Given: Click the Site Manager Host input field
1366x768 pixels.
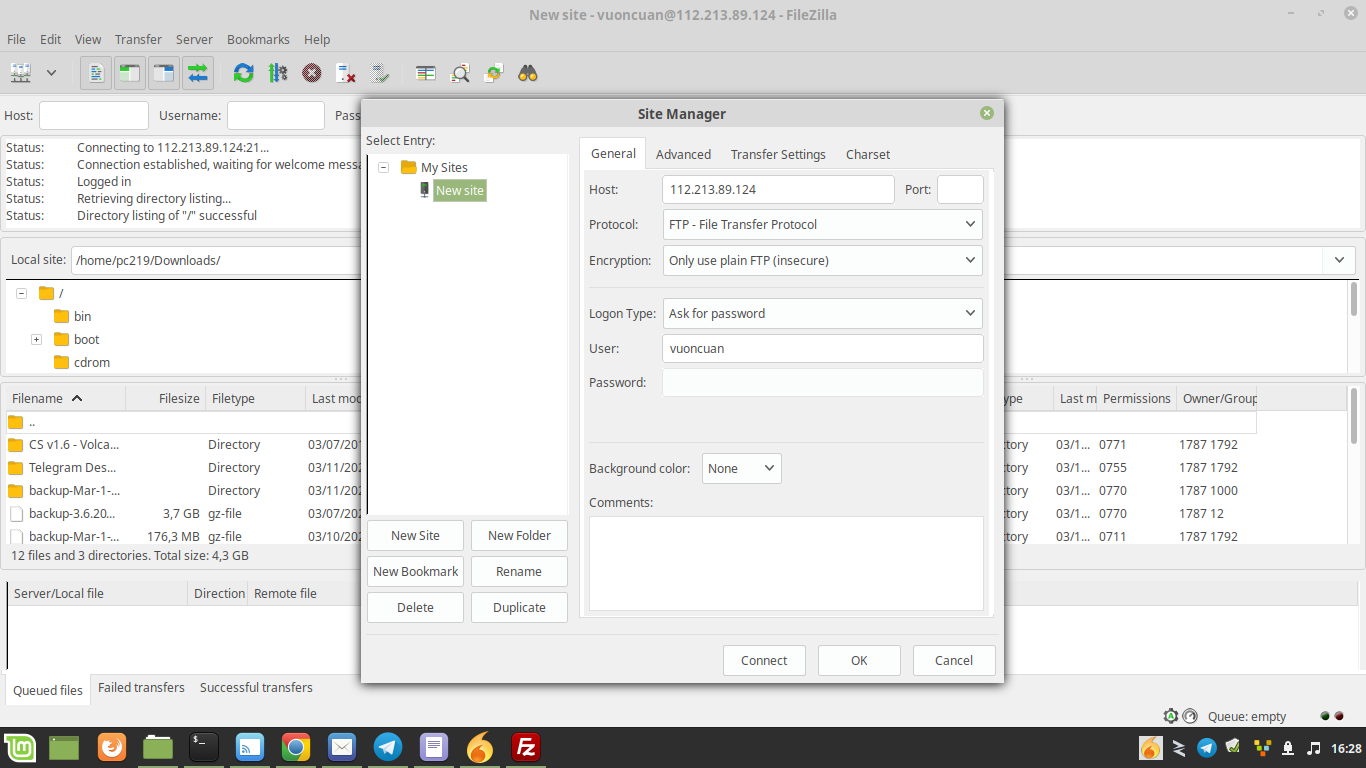Looking at the screenshot, I should click(778, 189).
